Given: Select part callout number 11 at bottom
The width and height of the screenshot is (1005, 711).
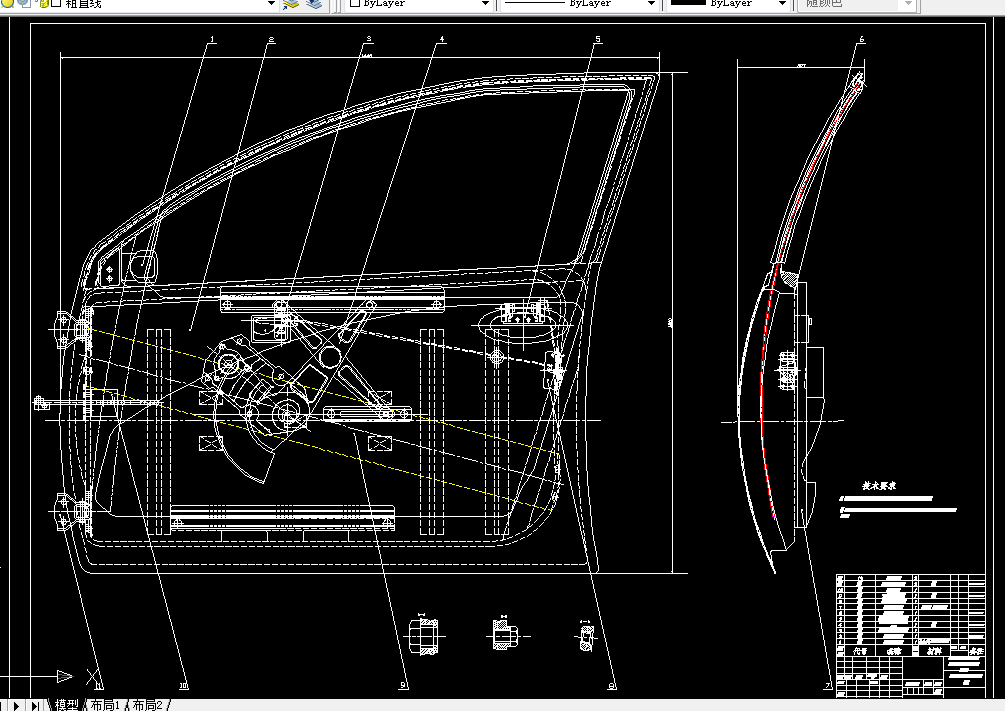Looking at the screenshot, I should (99, 685).
